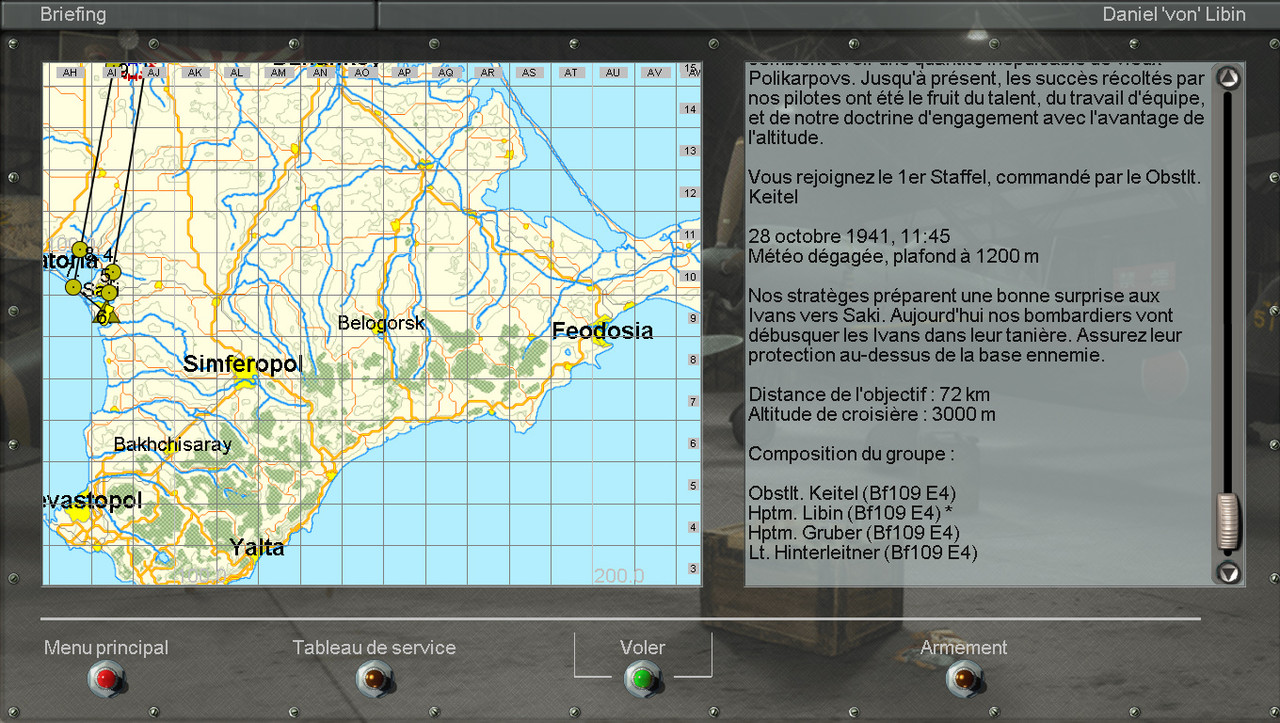The height and width of the screenshot is (723, 1280).
Task: Click grid row number 7
Action: coord(691,402)
